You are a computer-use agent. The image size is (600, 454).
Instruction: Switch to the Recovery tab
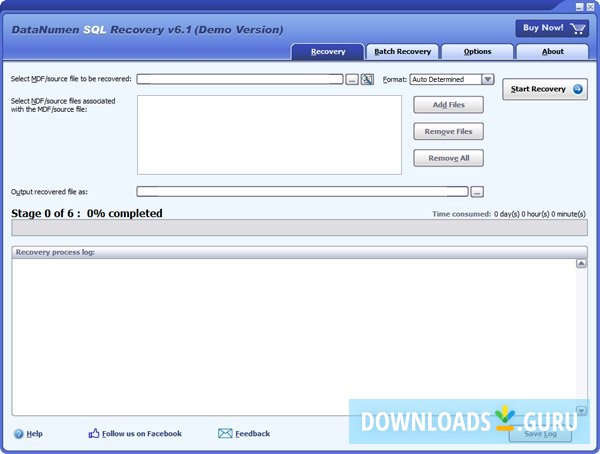(x=328, y=52)
